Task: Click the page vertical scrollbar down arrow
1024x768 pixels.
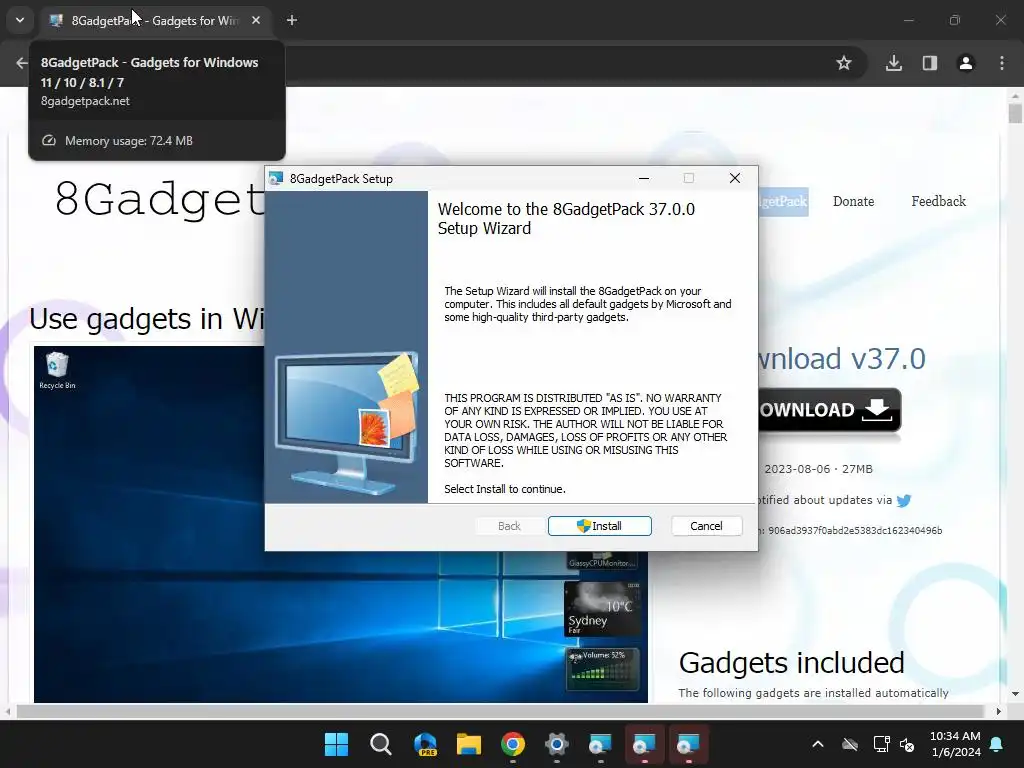Action: pos(1015,694)
